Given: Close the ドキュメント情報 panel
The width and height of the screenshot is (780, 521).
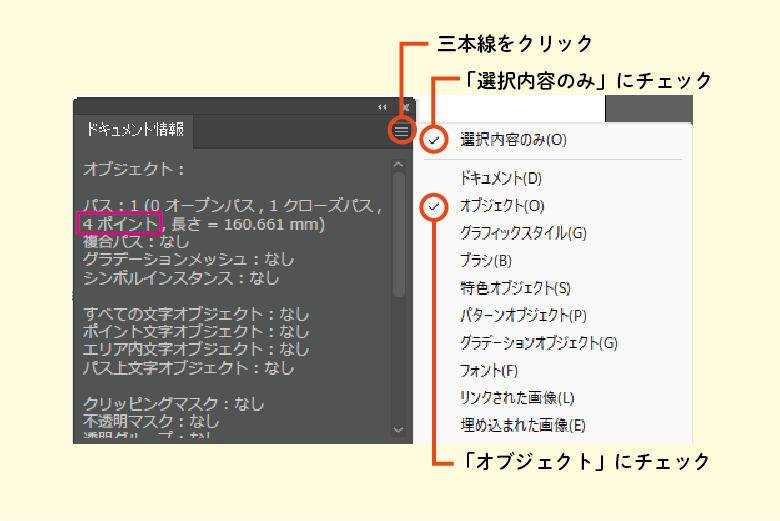Looking at the screenshot, I should point(406,107).
